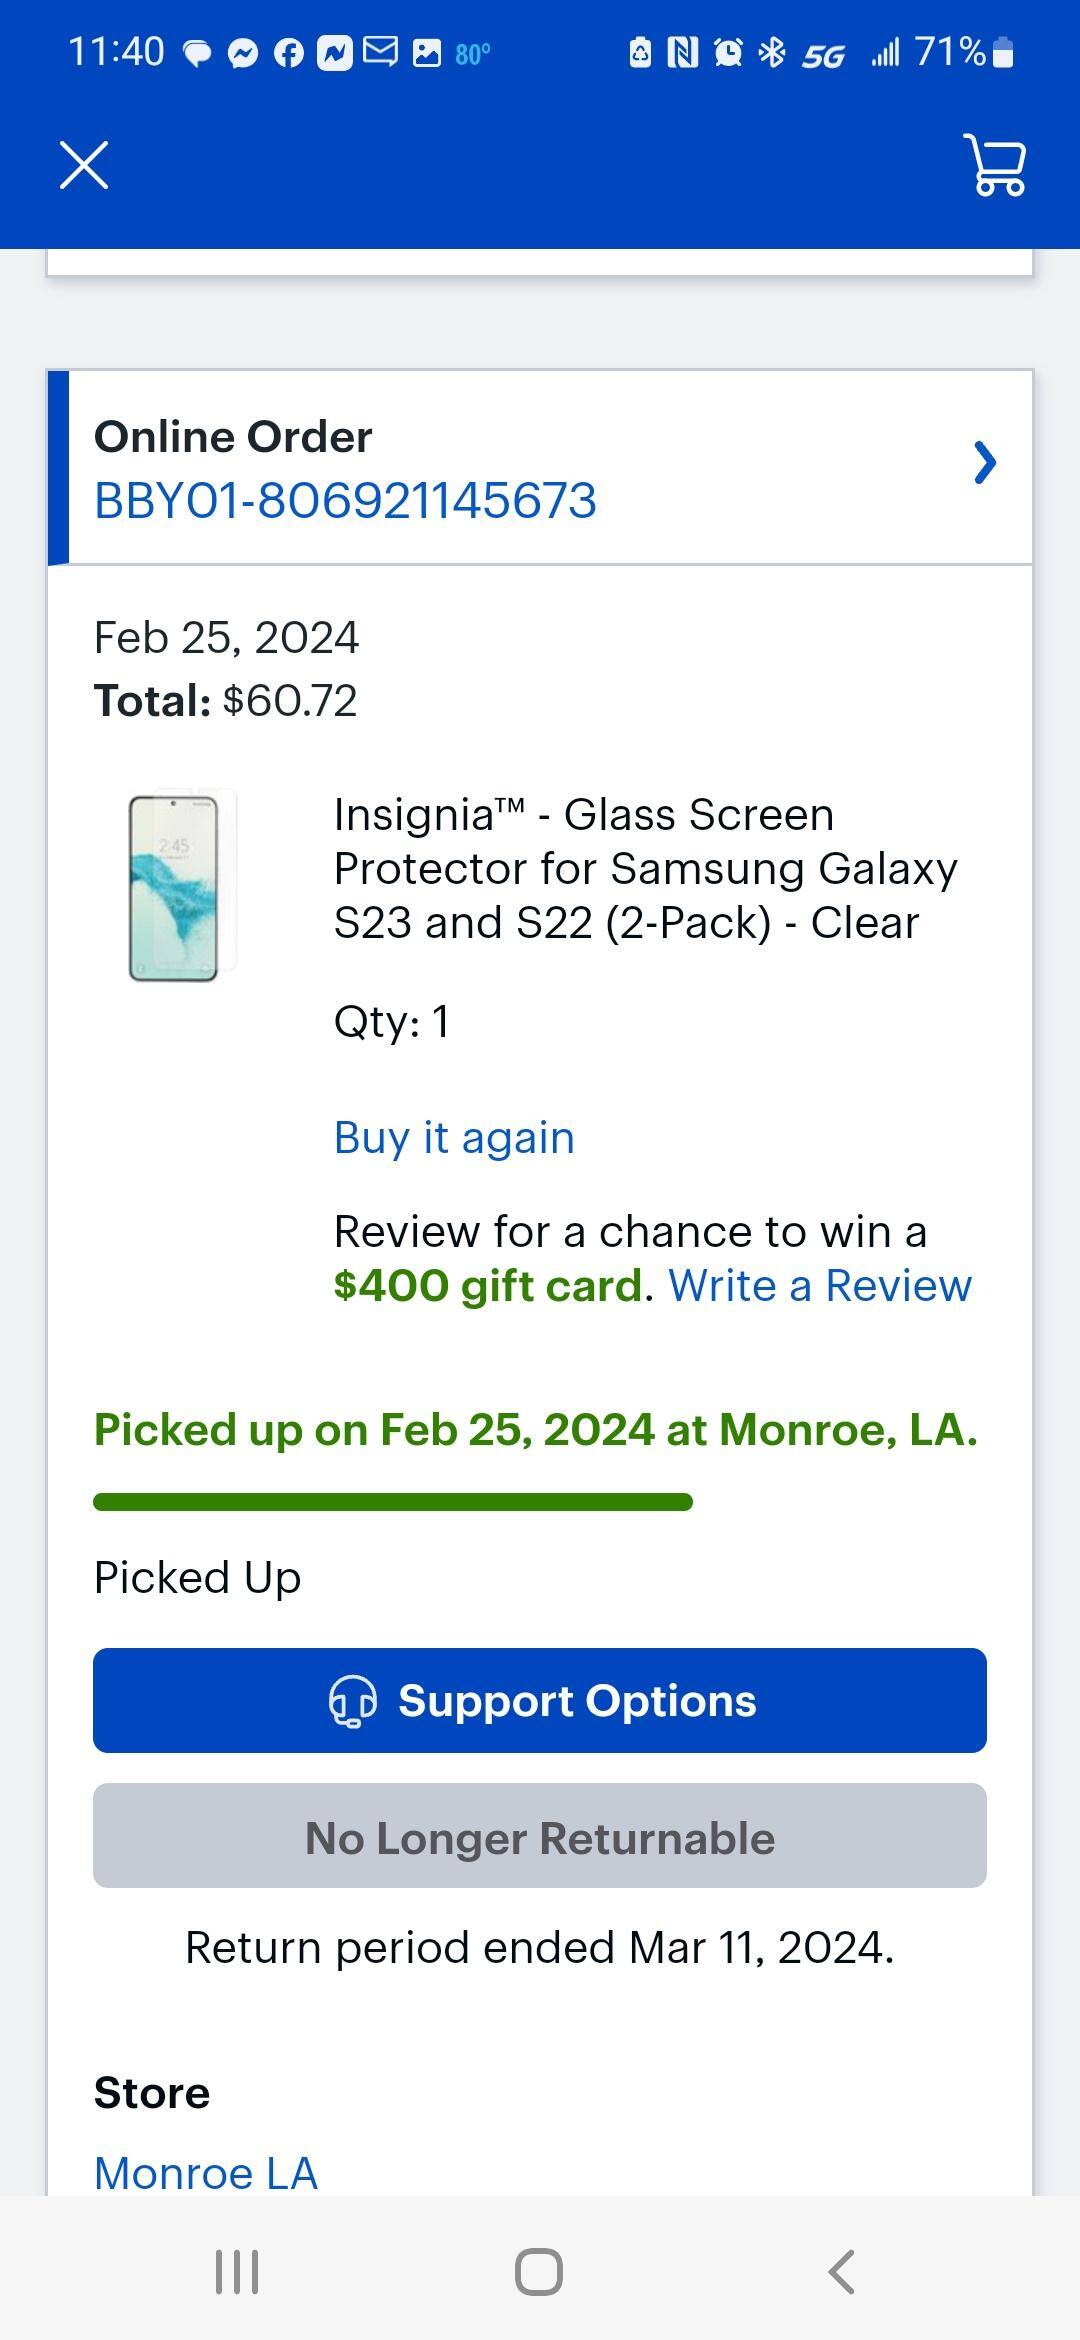Tap the No Longer Returnable button
The width and height of the screenshot is (1080, 2340).
pos(540,1837)
